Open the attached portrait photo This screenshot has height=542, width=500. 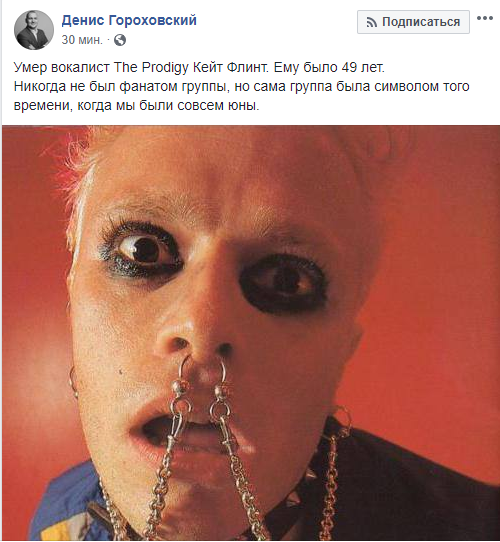(251, 333)
